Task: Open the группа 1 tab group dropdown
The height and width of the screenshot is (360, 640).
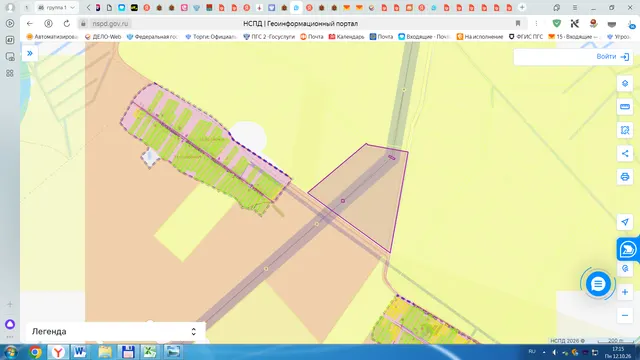Action: click(56, 7)
